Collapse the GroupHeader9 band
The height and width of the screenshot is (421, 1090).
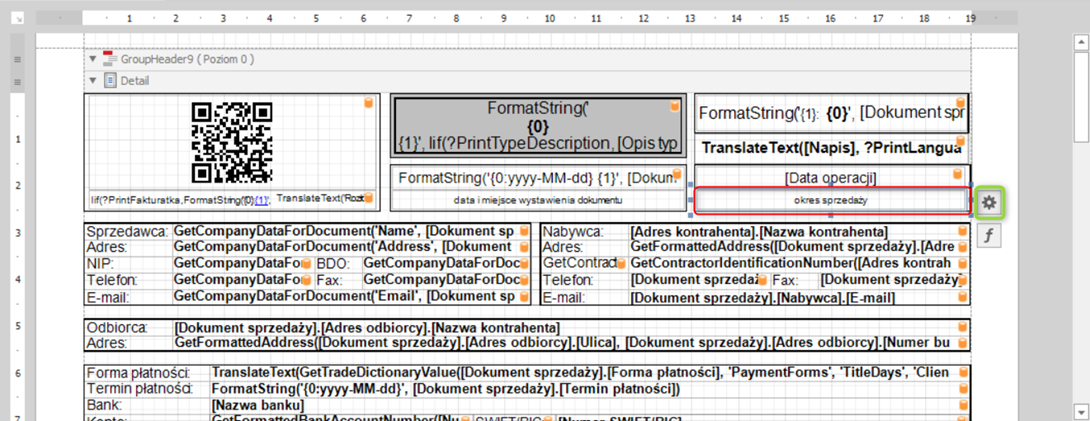click(x=93, y=60)
